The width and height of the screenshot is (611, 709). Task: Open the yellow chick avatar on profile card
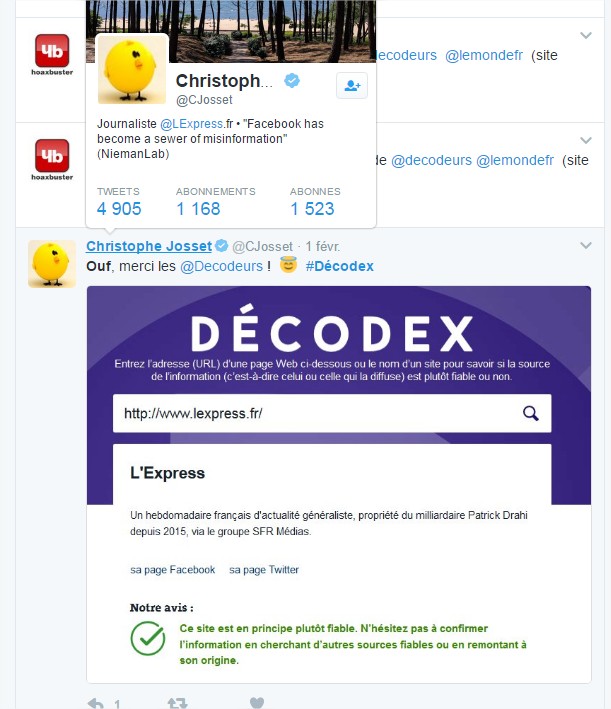point(132,69)
